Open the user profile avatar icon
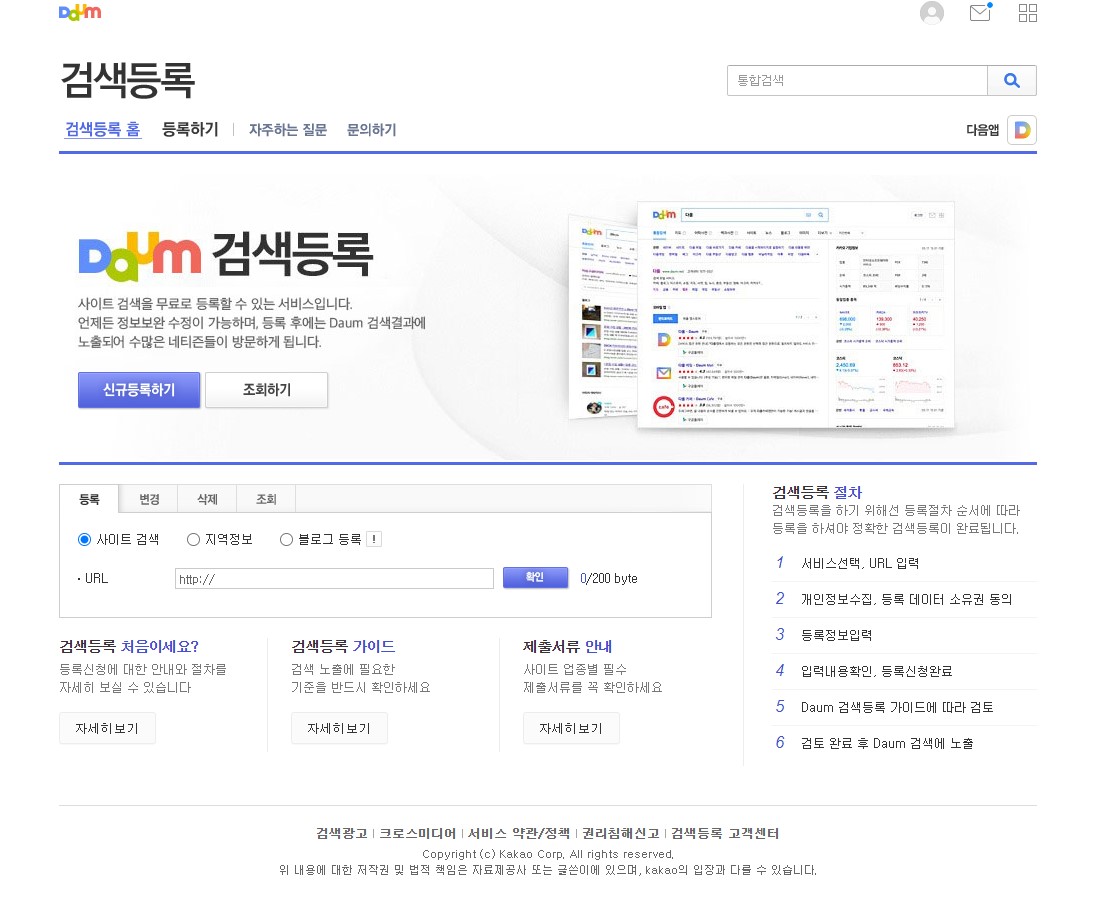 [931, 13]
